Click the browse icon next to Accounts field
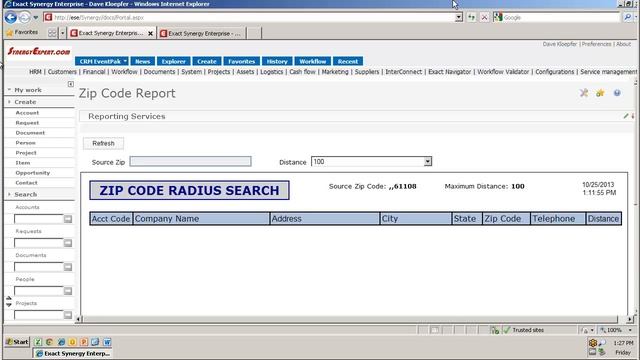The height and width of the screenshot is (360, 640). pyautogui.click(x=68, y=219)
